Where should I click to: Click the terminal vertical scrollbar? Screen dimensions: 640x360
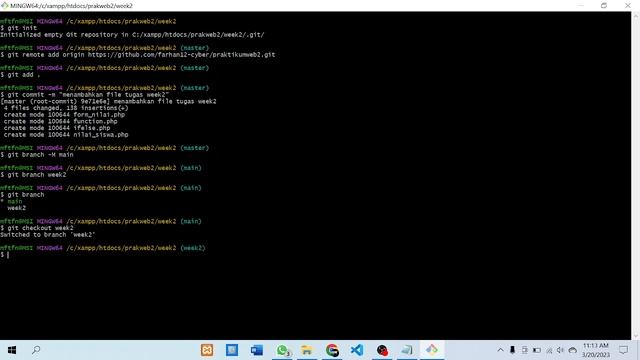click(x=636, y=176)
